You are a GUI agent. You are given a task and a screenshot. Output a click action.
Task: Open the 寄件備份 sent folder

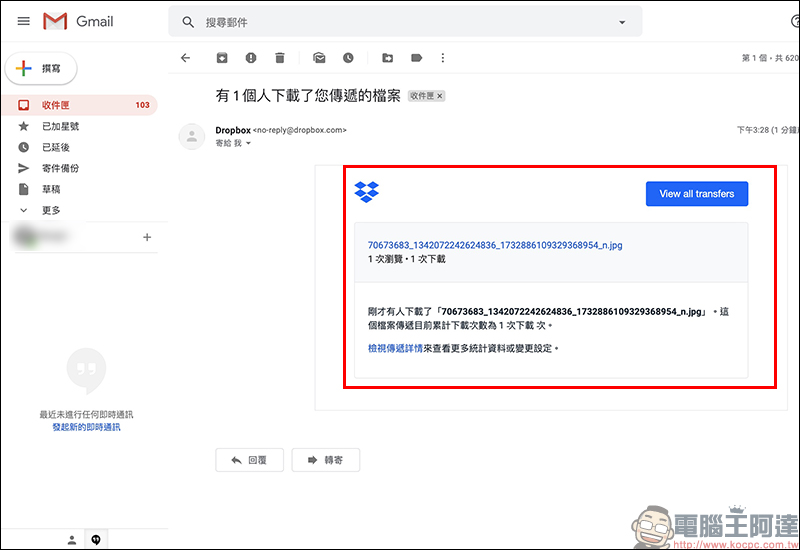click(x=60, y=168)
